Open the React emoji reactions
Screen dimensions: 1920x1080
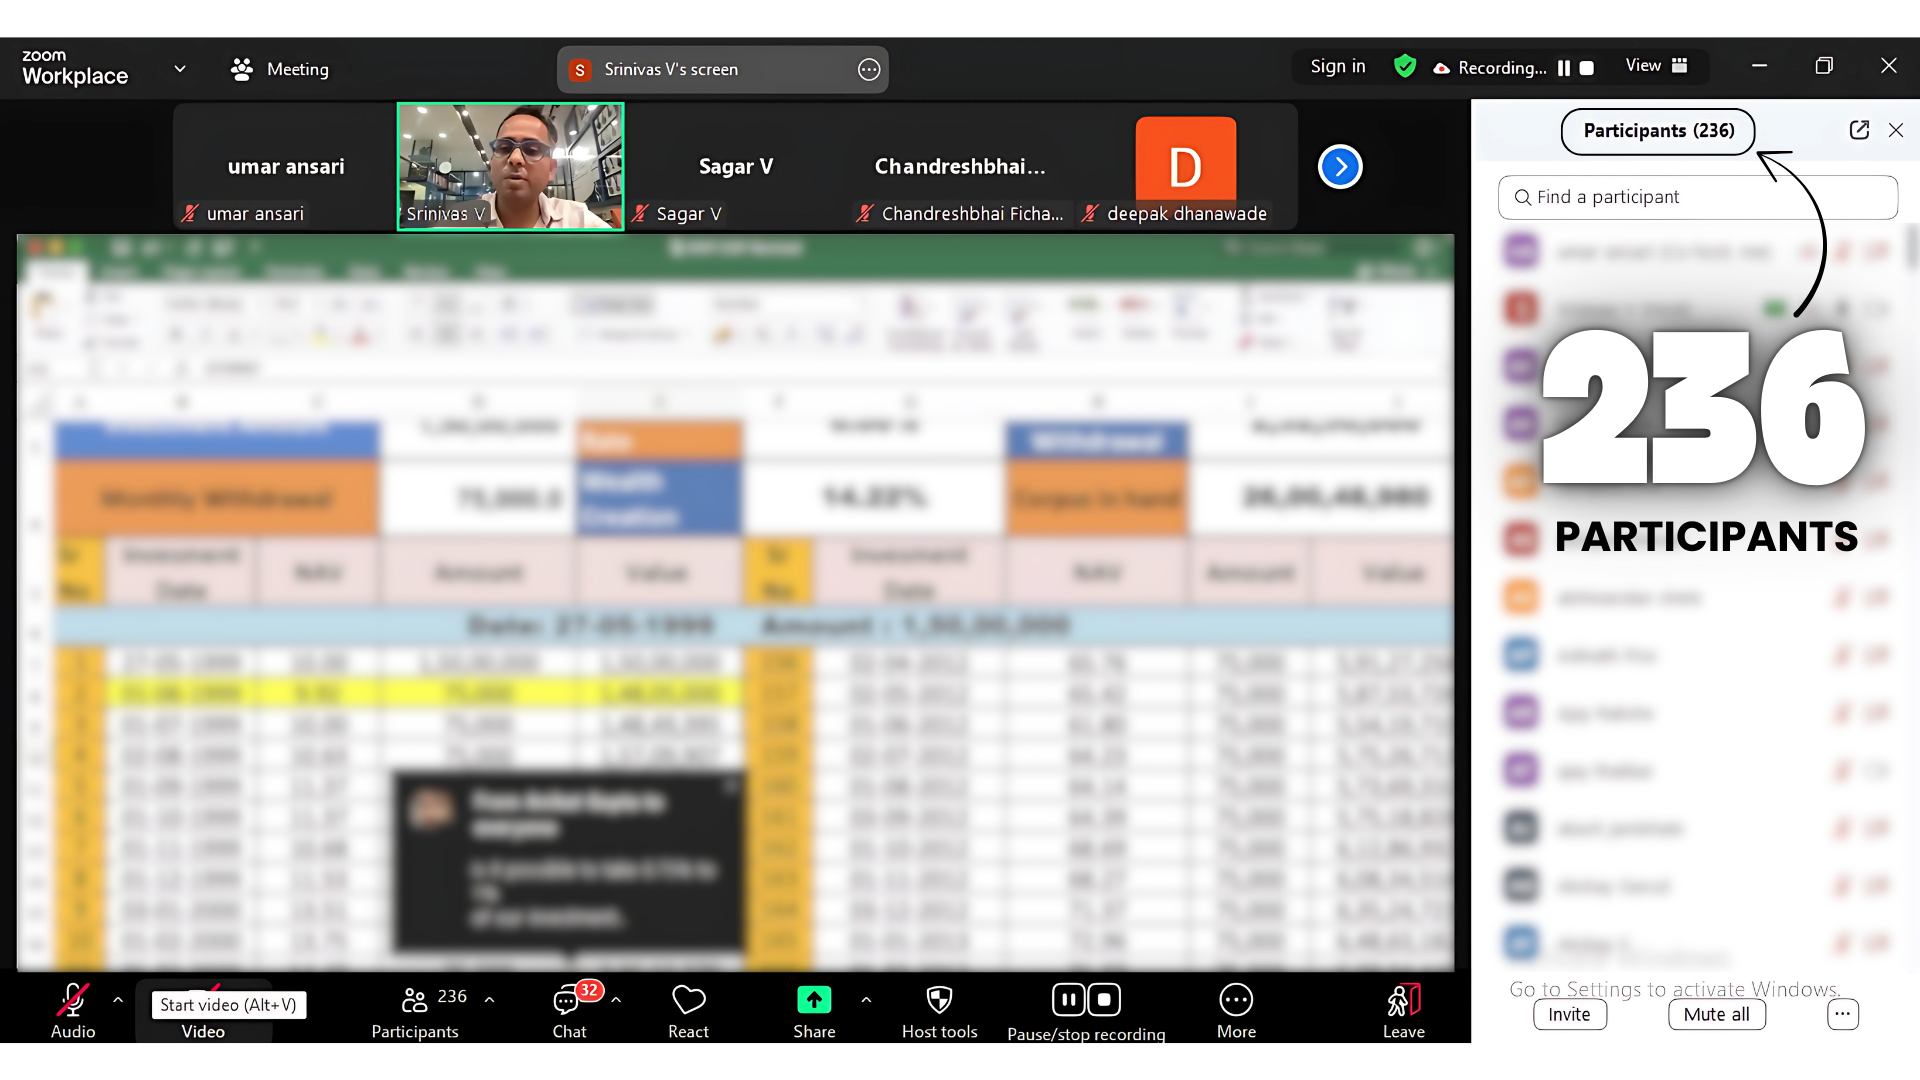[688, 1000]
